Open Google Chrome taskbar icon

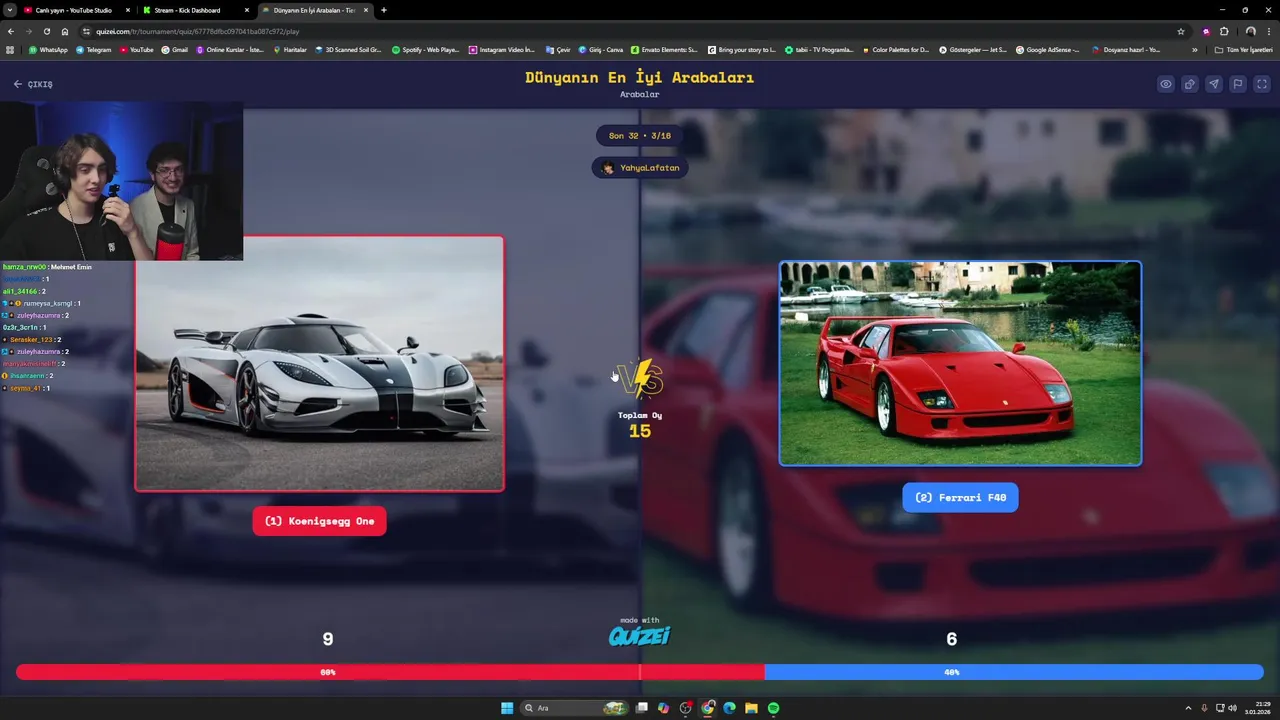(708, 708)
